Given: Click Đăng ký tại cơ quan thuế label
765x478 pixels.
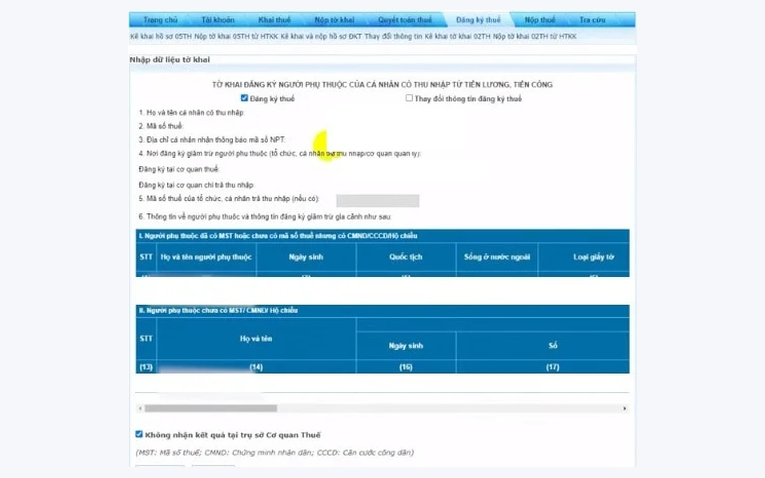Looking at the screenshot, I should point(179,169).
